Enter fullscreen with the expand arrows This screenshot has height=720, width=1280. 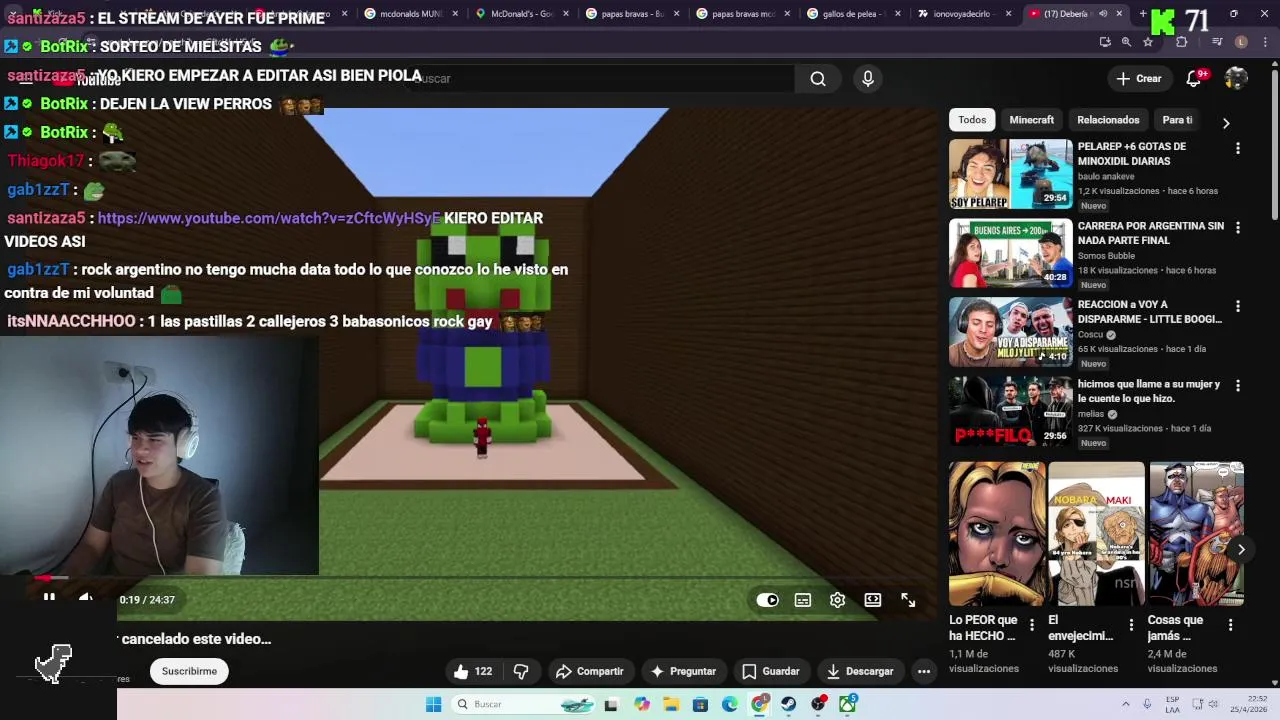coord(908,600)
